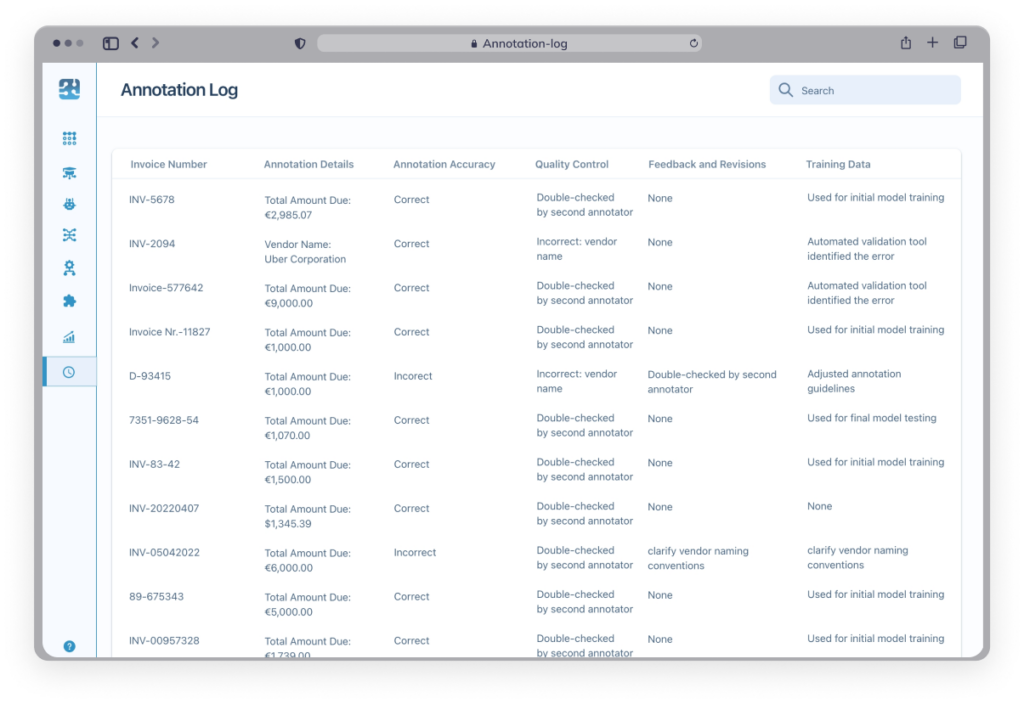Open the bar chart analytics icon
Screen dimensions: 1024x704
click(x=69, y=337)
